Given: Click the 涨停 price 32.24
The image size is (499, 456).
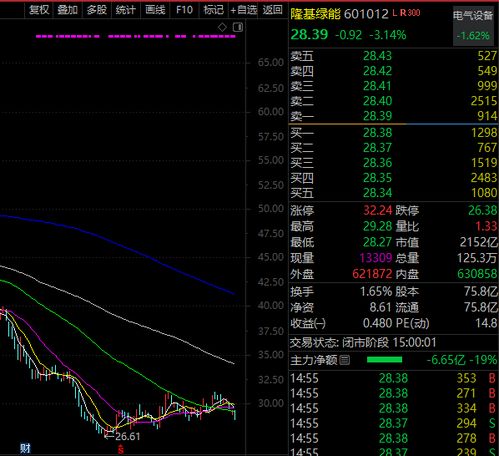Looking at the screenshot, I should (x=378, y=210).
